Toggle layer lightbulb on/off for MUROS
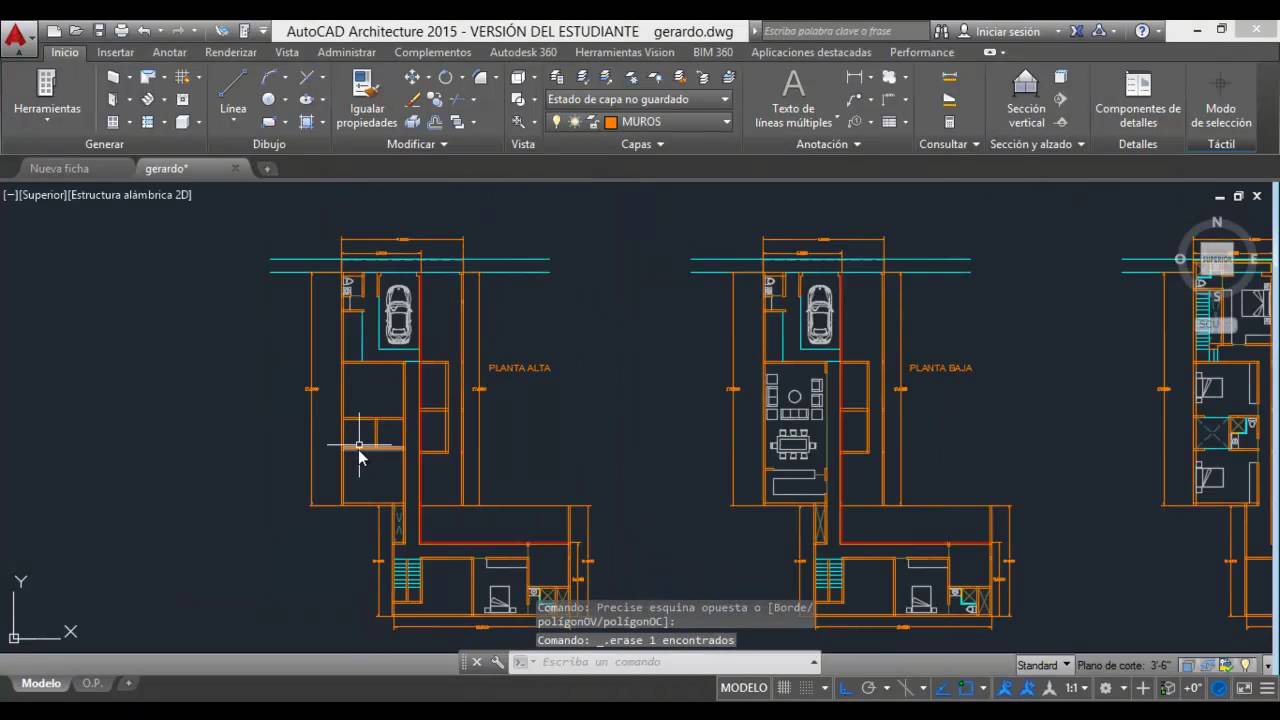Image resolution: width=1280 pixels, height=720 pixels. 557,122
